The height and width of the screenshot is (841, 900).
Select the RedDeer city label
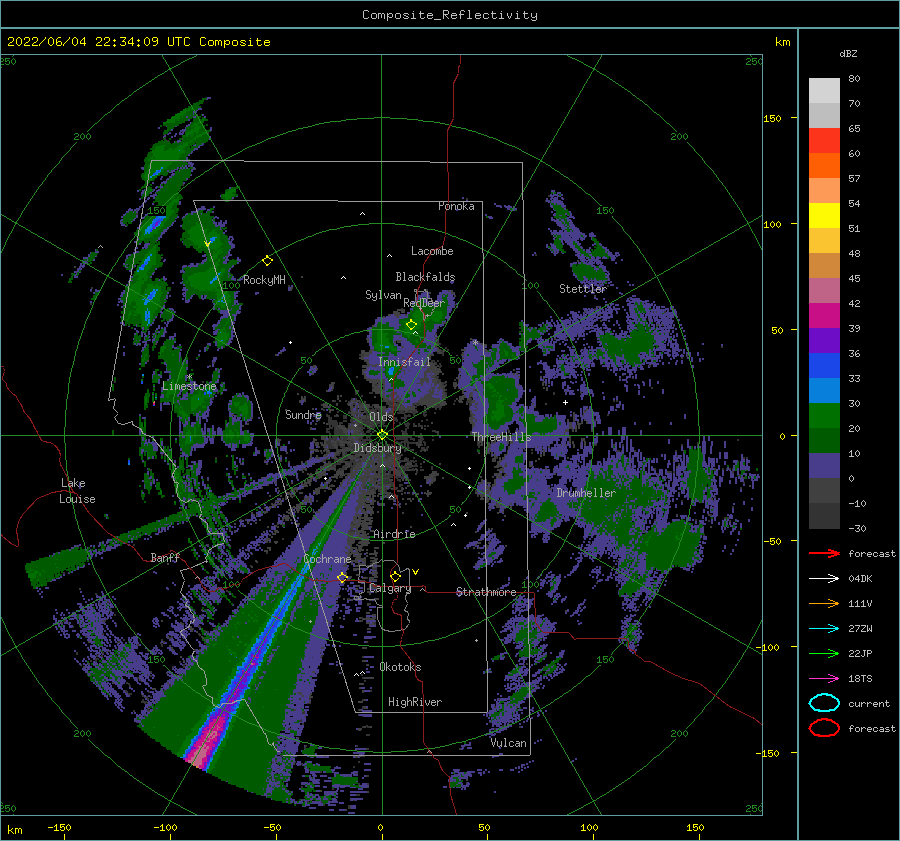click(424, 303)
